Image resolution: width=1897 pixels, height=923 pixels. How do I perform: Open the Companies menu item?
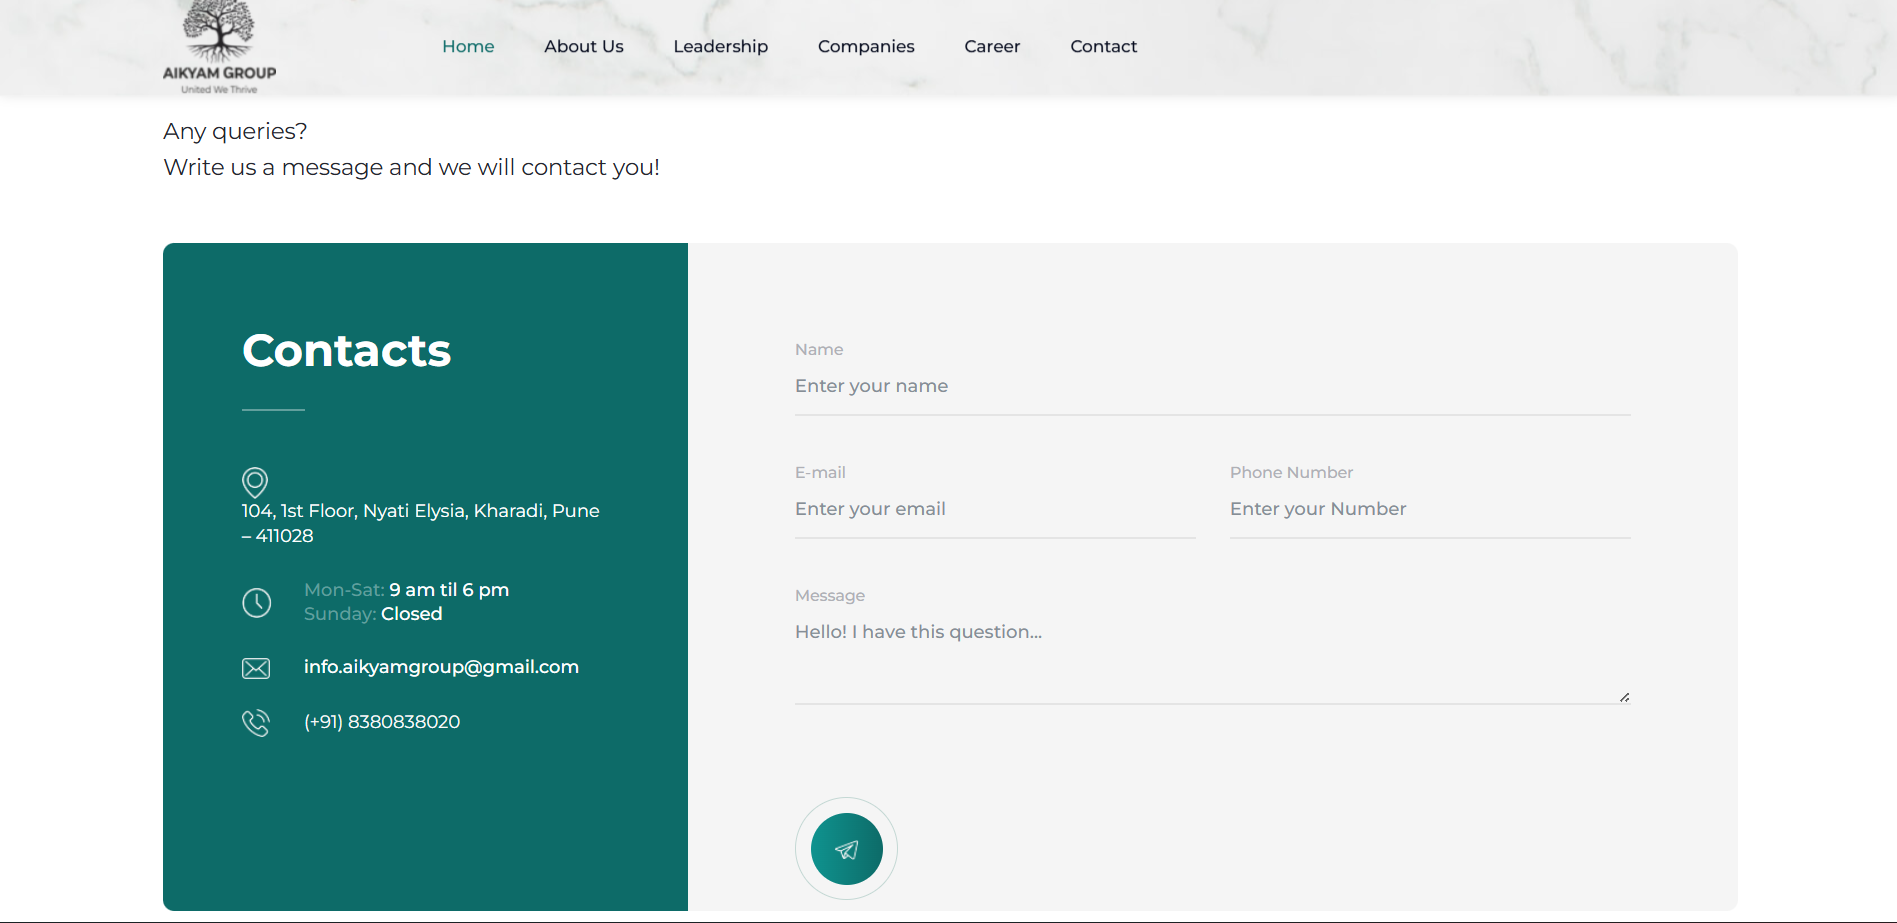(866, 46)
